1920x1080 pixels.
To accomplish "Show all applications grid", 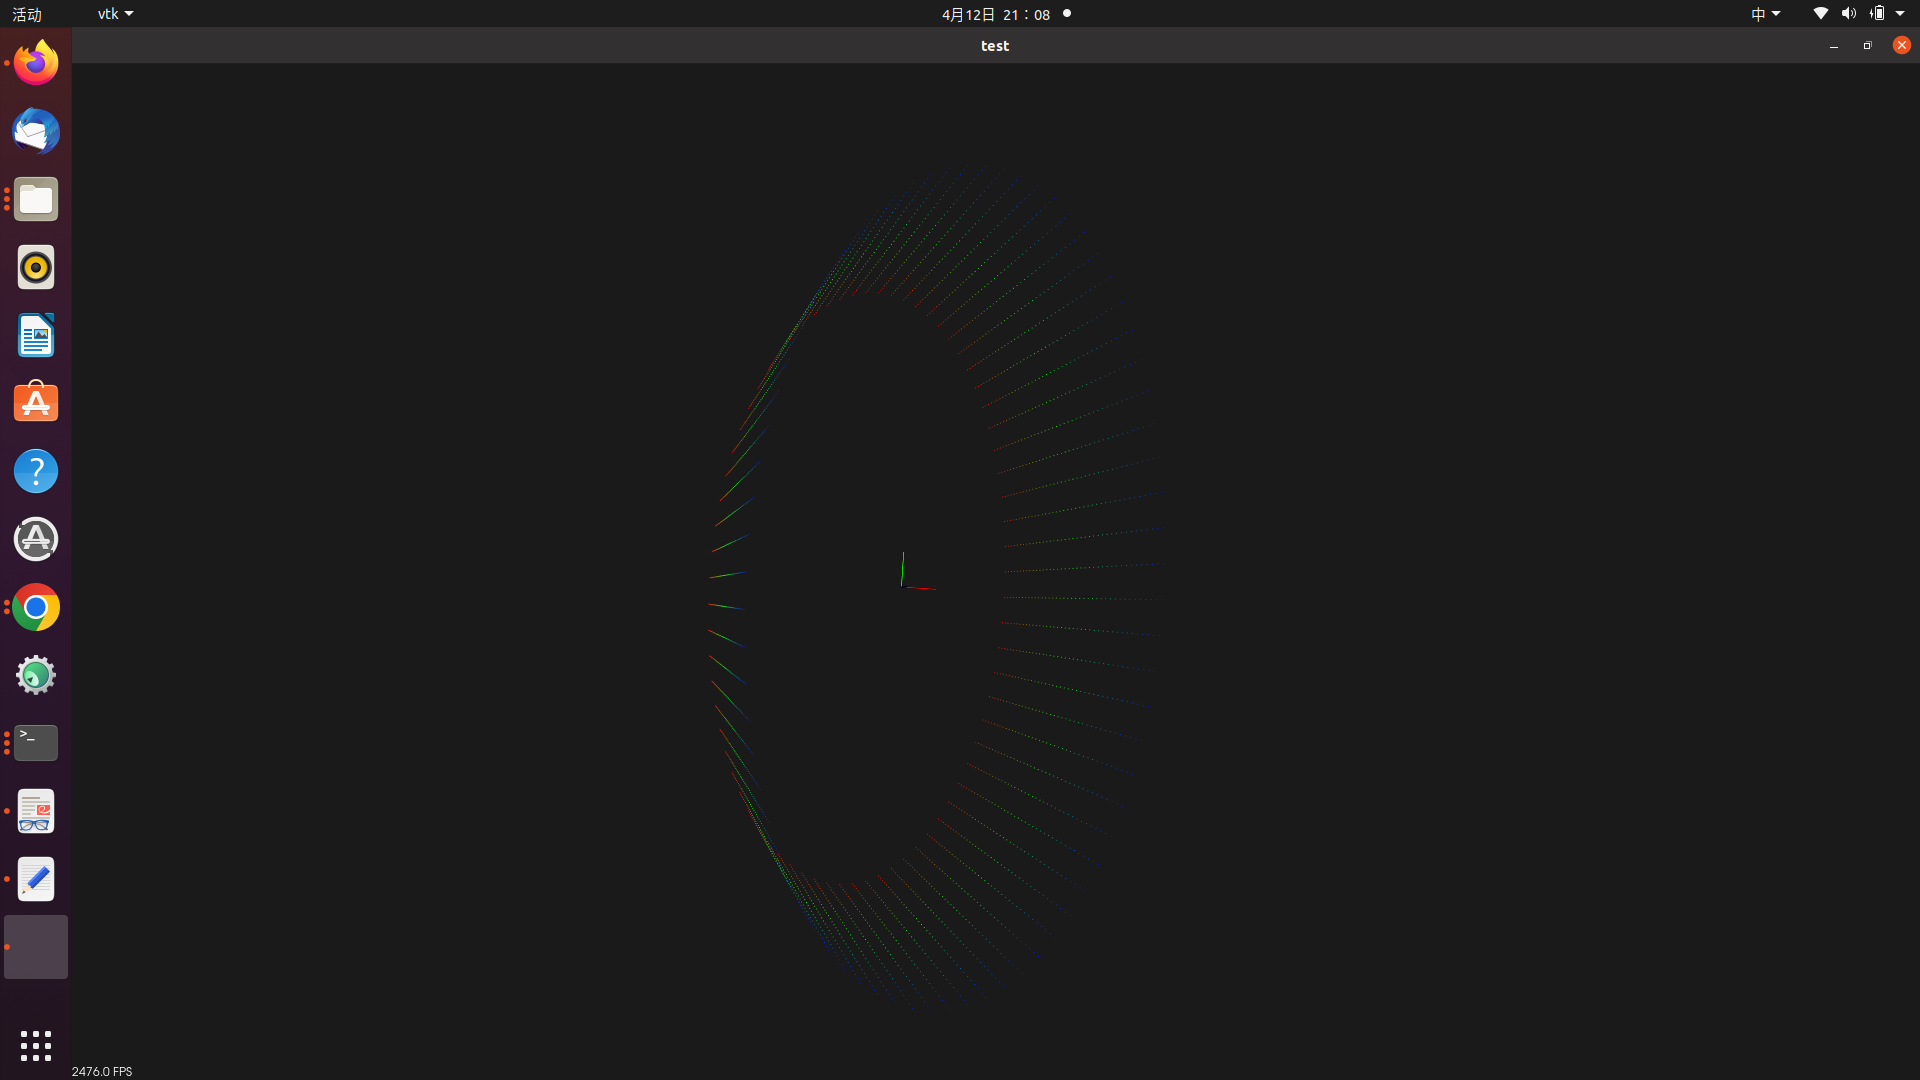I will (36, 1045).
